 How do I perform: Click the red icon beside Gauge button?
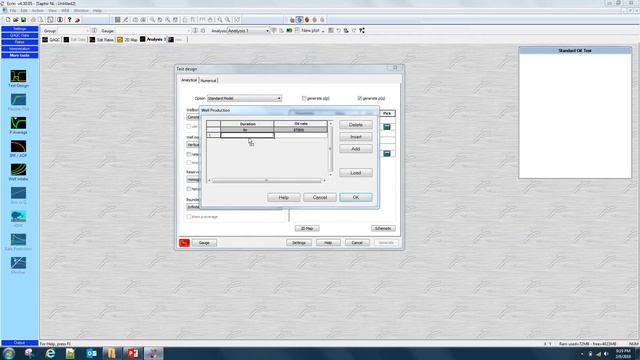click(x=184, y=242)
